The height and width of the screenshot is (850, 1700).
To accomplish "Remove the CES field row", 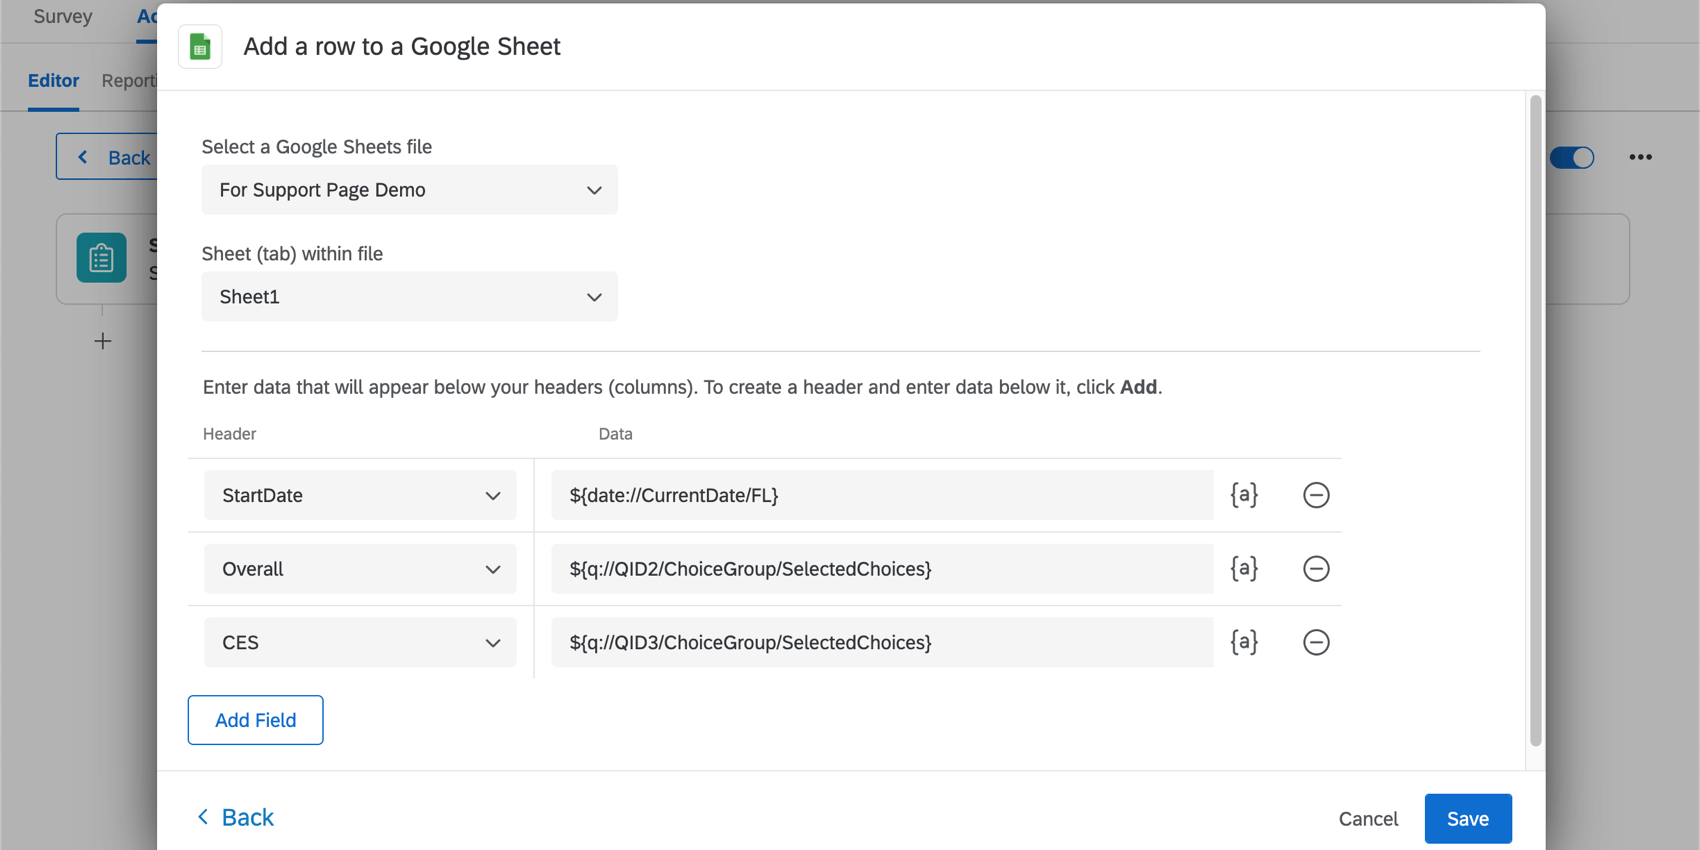I will (1316, 642).
